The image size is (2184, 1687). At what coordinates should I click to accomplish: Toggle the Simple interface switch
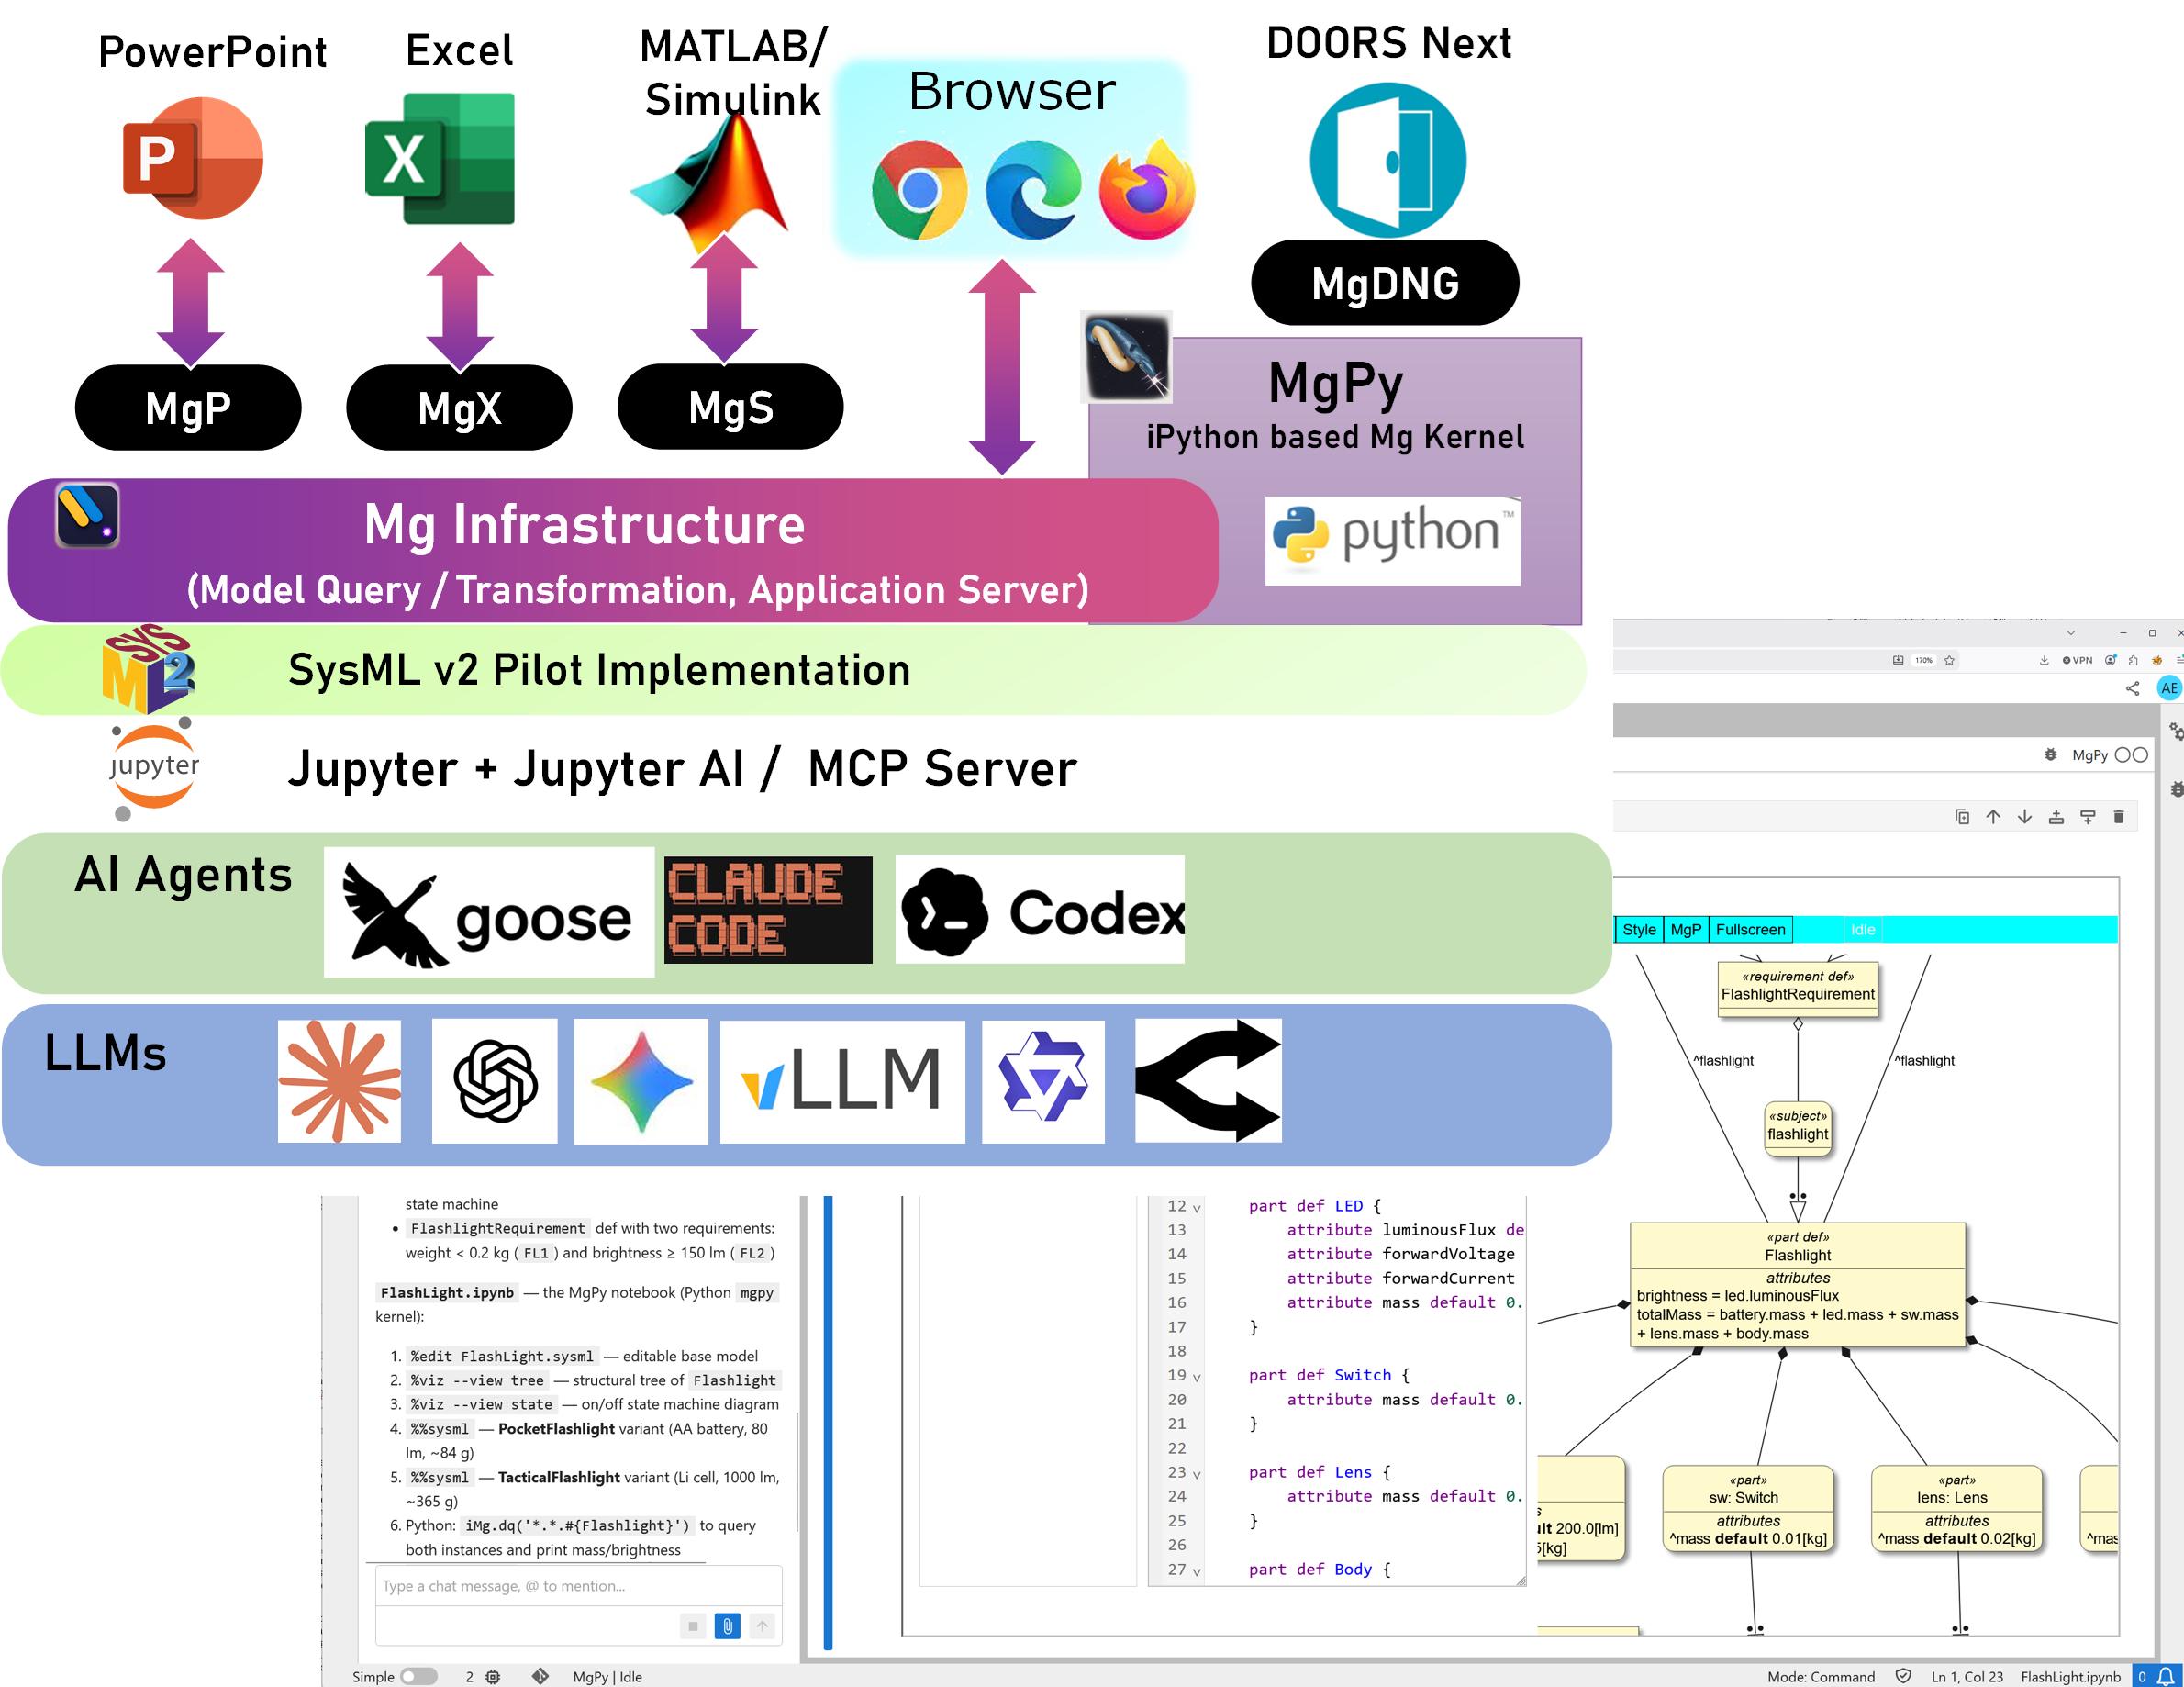419,1676
